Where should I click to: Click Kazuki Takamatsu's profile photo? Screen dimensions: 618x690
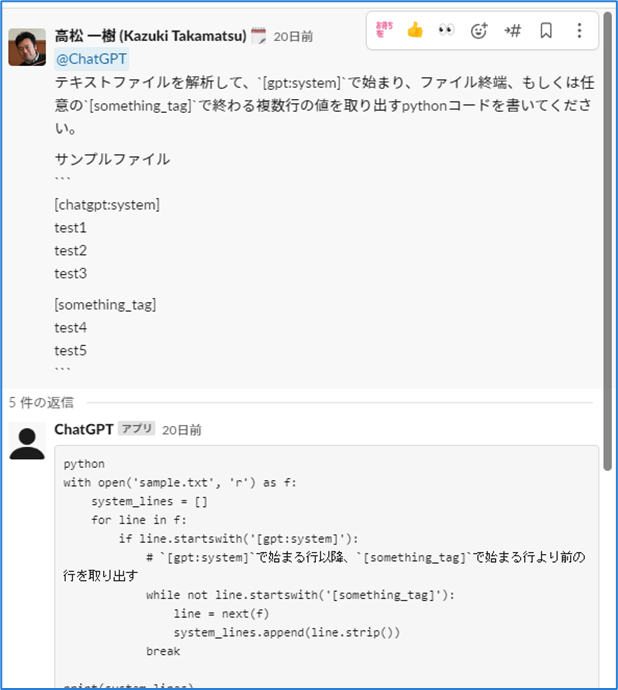tap(27, 46)
